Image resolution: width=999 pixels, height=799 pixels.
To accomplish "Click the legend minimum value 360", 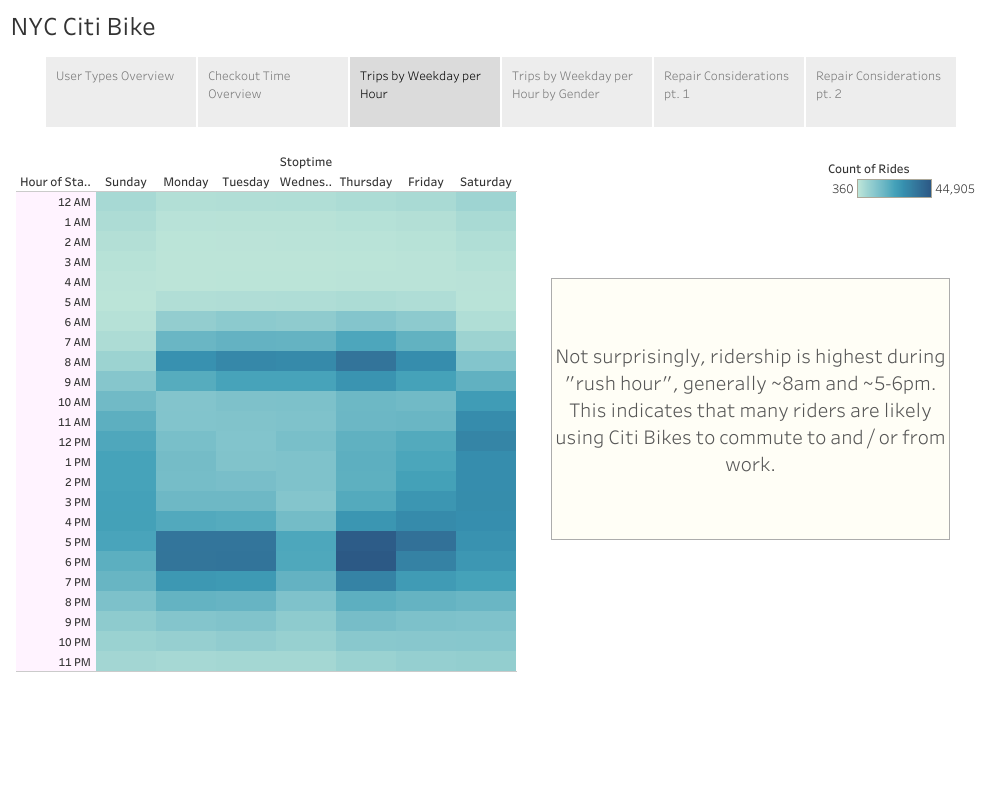I will pyautogui.click(x=842, y=189).
